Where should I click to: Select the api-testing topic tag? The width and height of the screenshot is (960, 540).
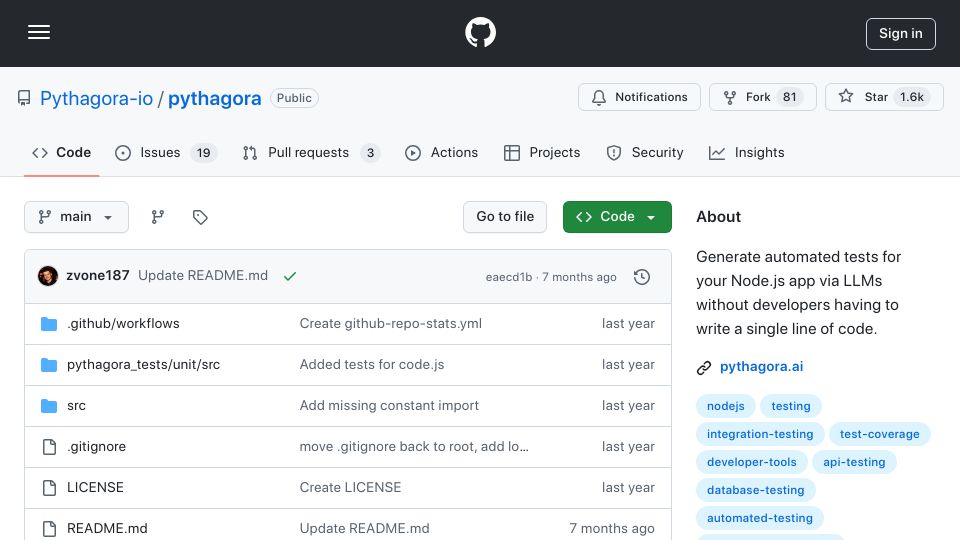[x=854, y=462]
